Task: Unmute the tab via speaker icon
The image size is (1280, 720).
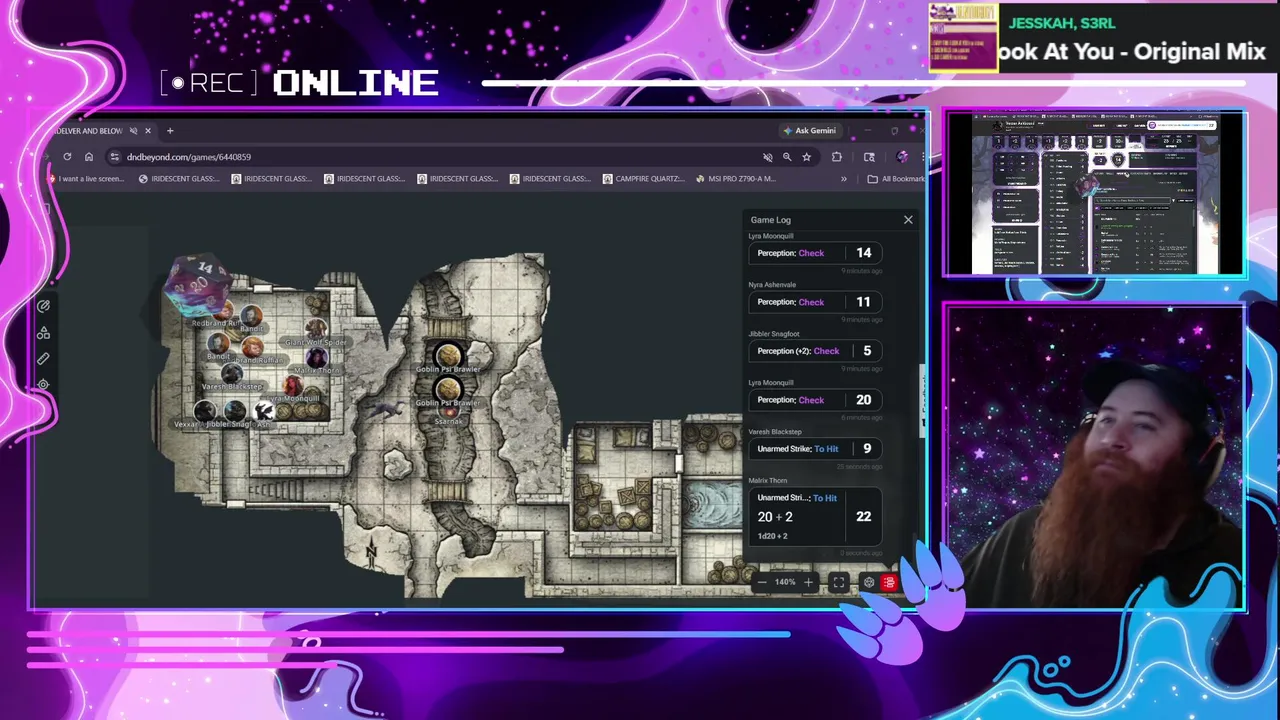Action: click(x=133, y=131)
